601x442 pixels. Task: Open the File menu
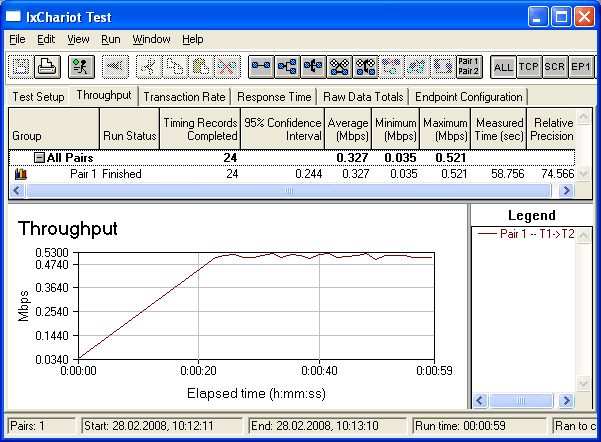(x=17, y=39)
